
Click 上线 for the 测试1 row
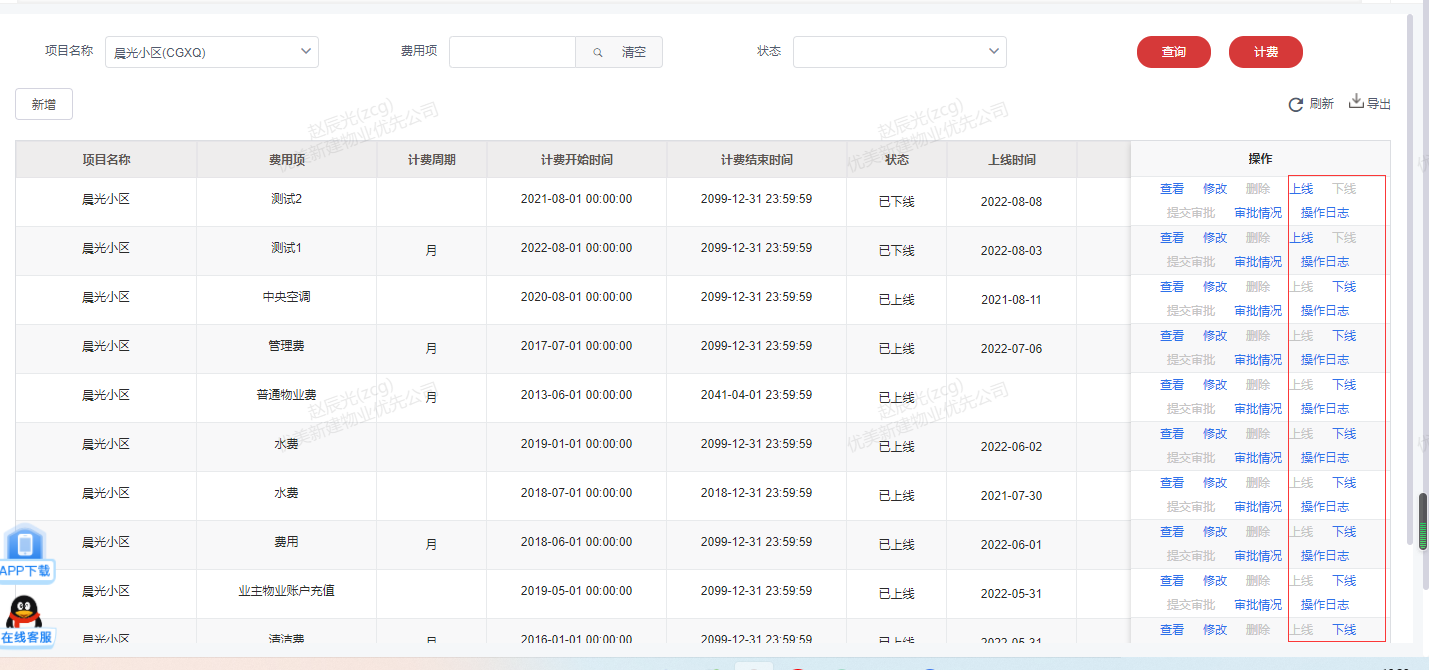1301,238
